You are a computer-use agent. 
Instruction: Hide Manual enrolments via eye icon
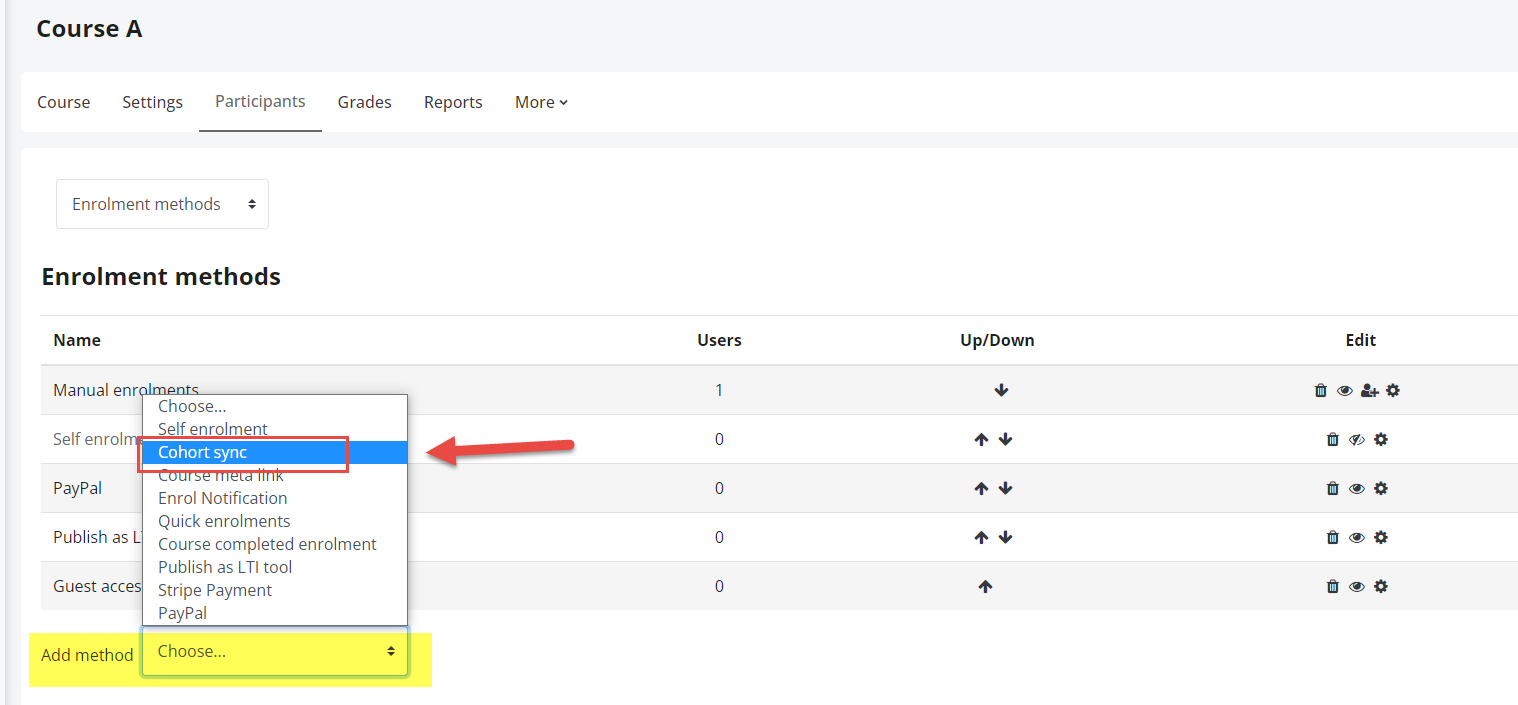point(1345,391)
